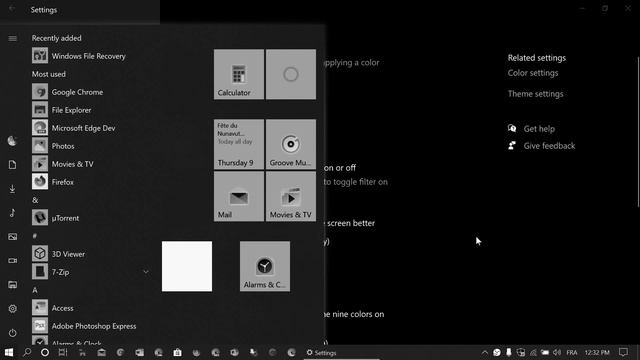Launch Microsoft Edge Dev
The width and height of the screenshot is (640, 360).
click(92, 128)
